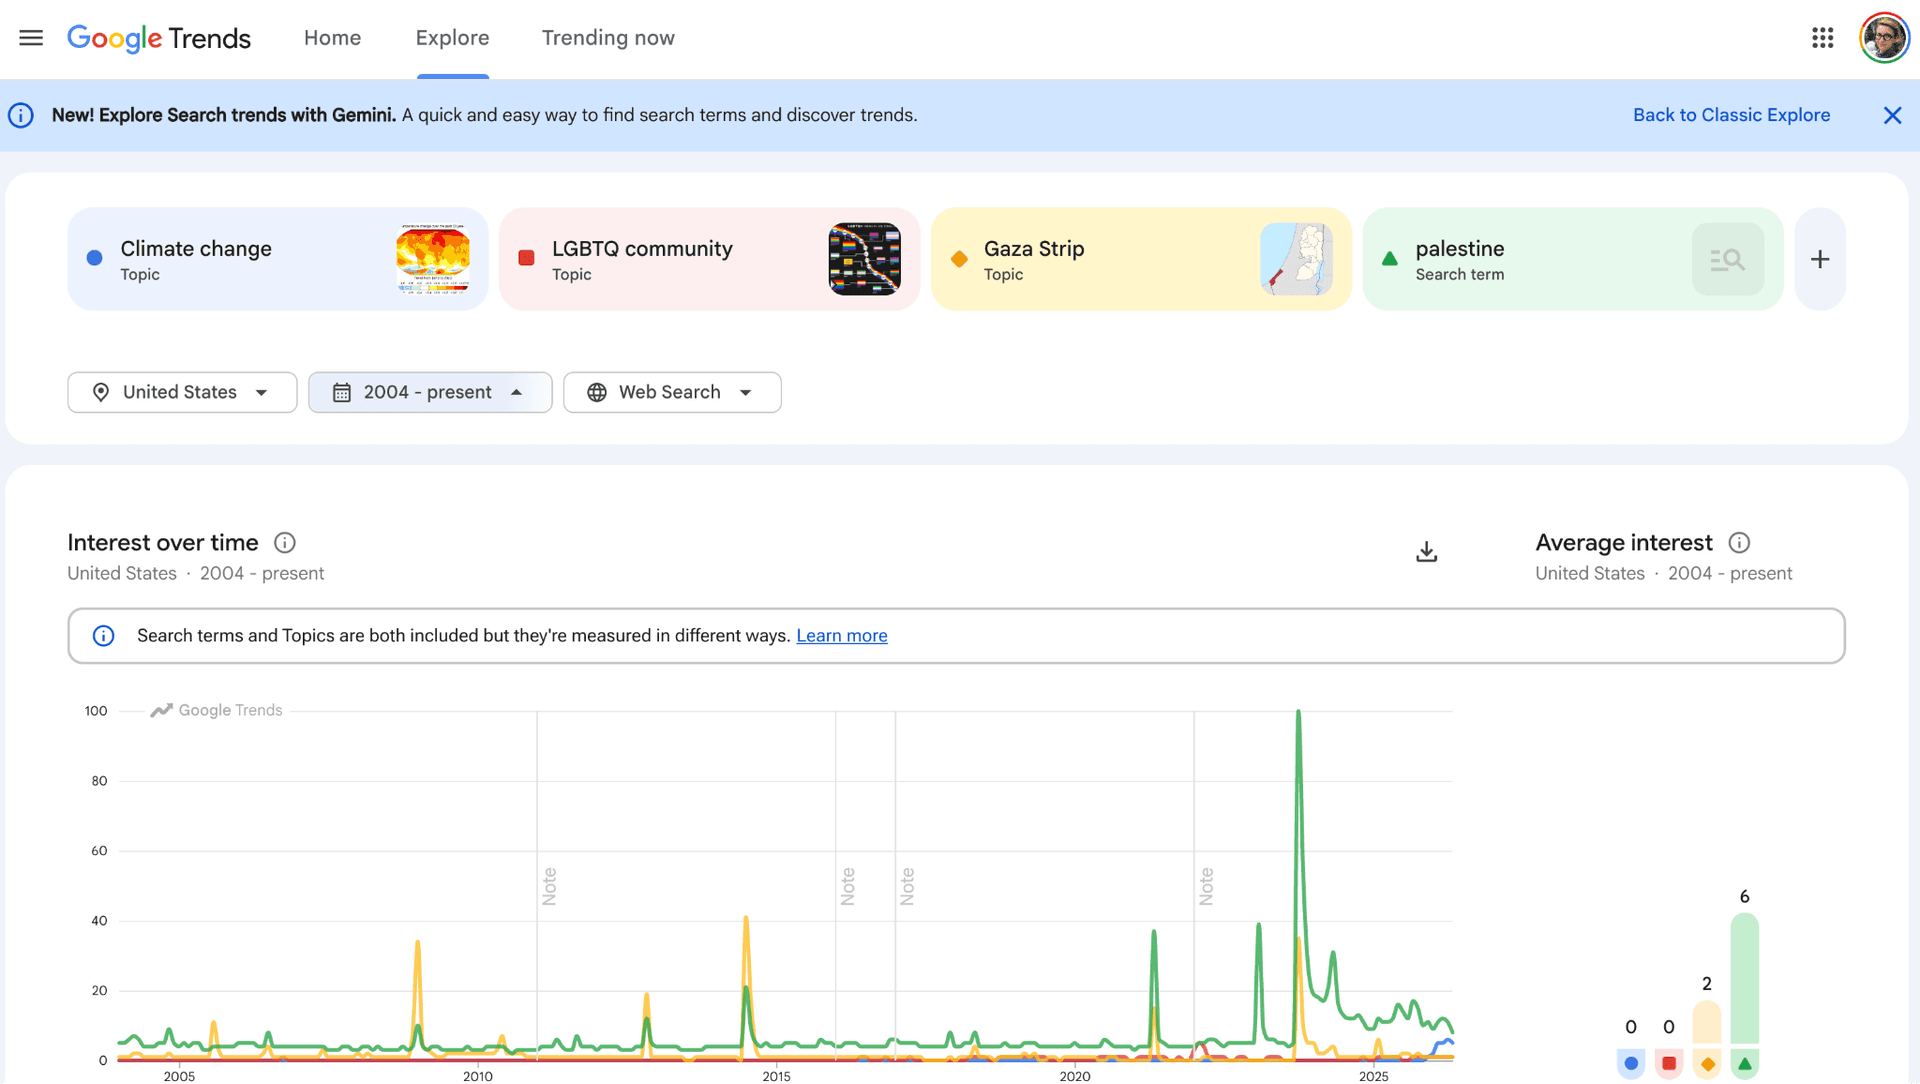
Task: Click the green palestine average legend icon
Action: (x=1745, y=1063)
